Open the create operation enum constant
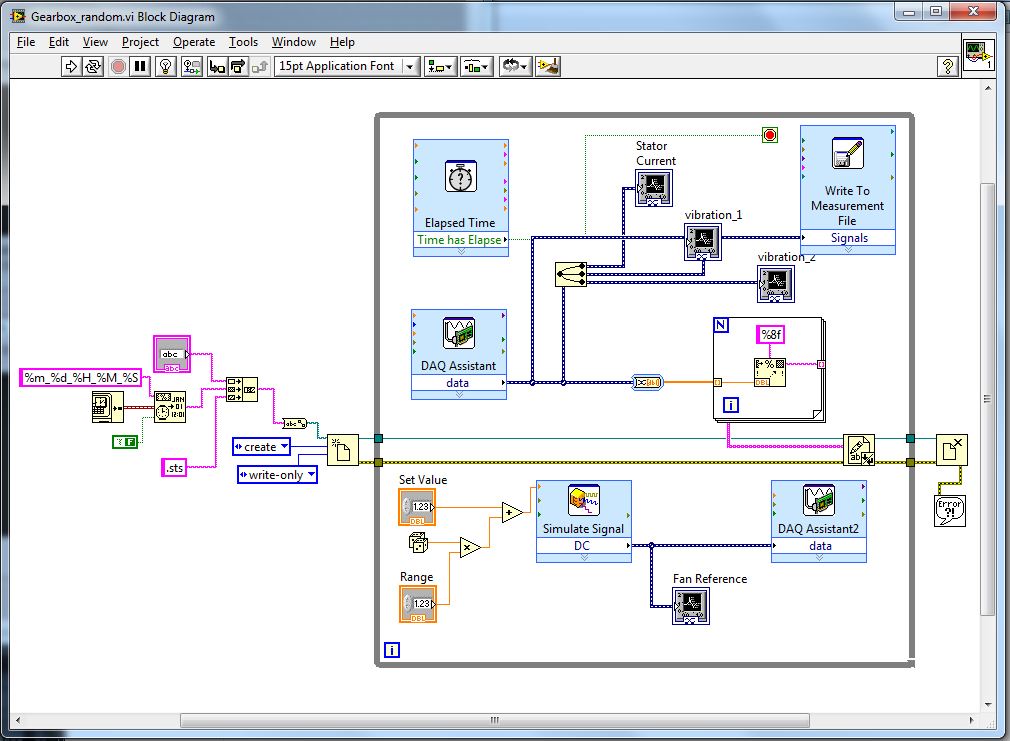1010x741 pixels. point(262,447)
